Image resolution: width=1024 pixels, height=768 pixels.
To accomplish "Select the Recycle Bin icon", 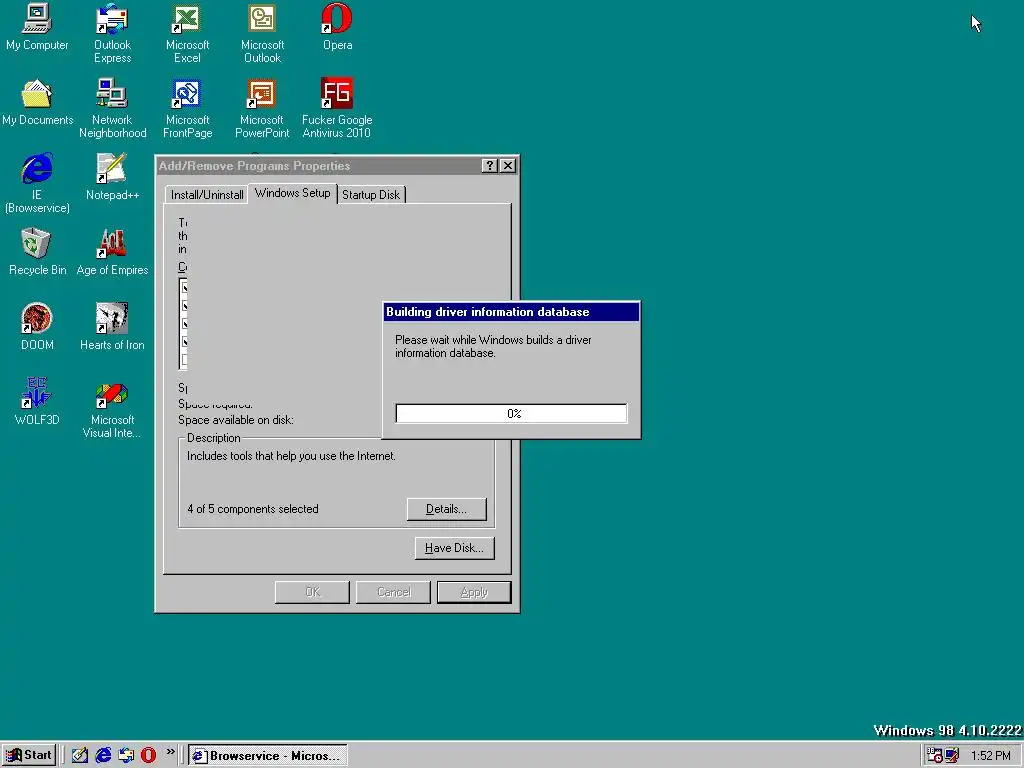I will coord(37,252).
